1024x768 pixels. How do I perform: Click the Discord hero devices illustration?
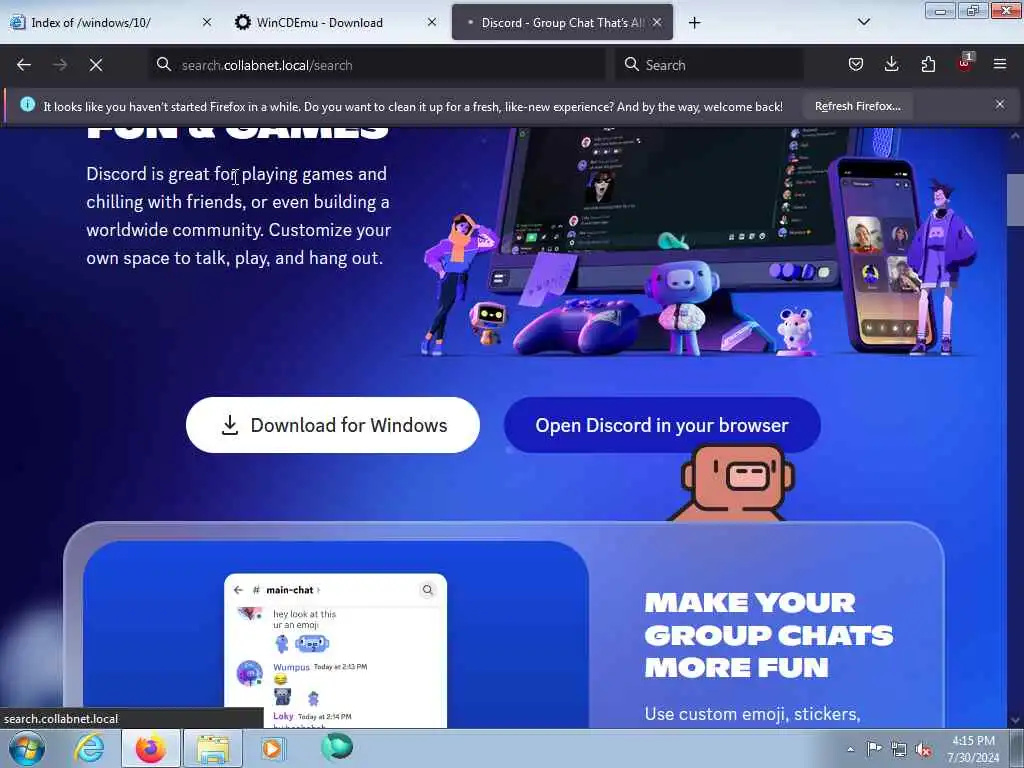point(699,242)
